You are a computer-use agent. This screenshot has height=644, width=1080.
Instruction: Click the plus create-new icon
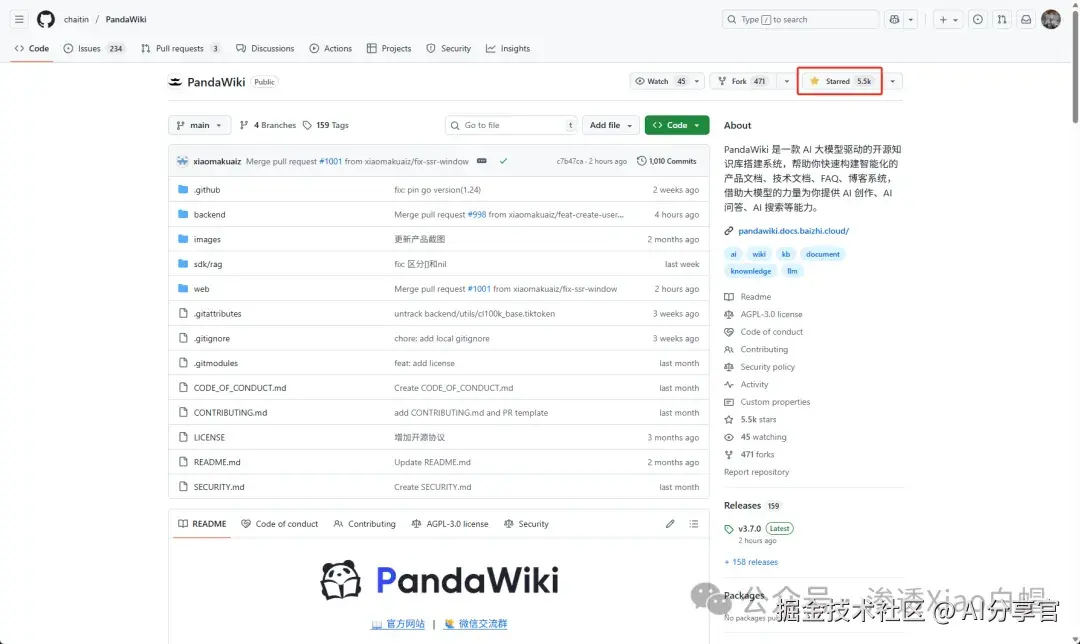click(943, 20)
